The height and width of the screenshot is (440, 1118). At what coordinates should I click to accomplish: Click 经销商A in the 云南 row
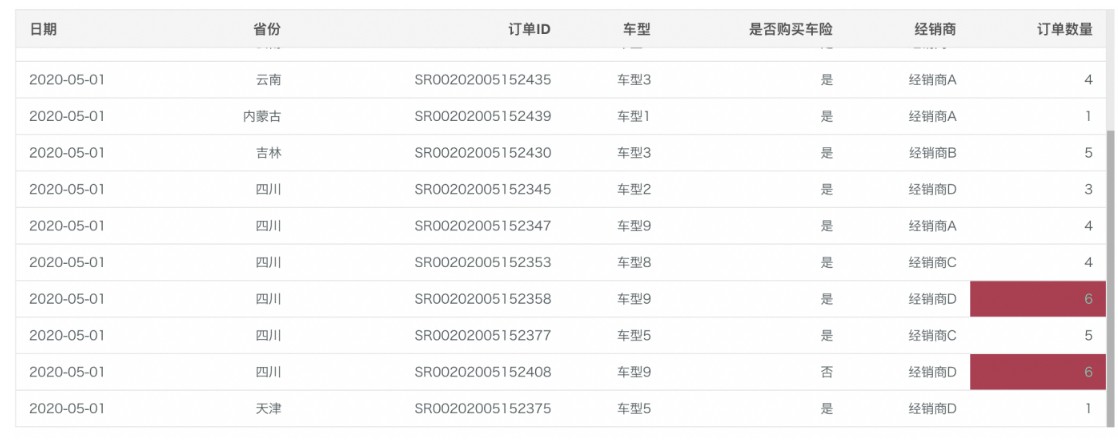tap(933, 80)
